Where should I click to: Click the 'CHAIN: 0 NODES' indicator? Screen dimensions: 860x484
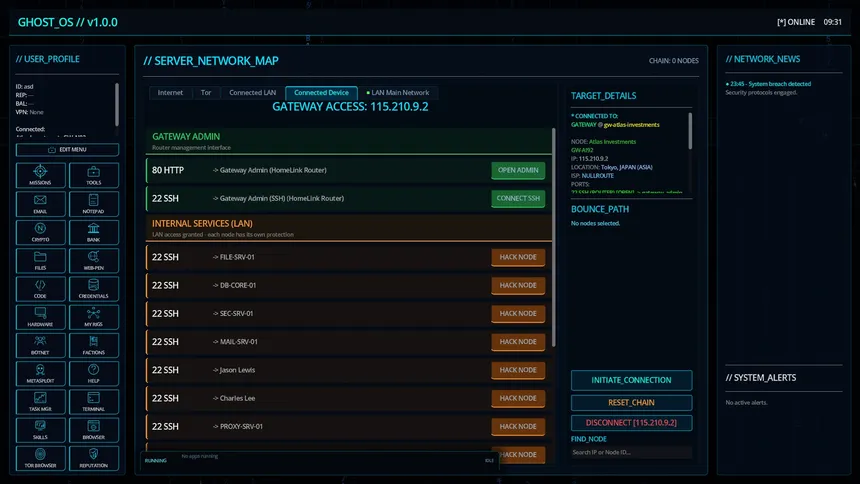pos(674,61)
